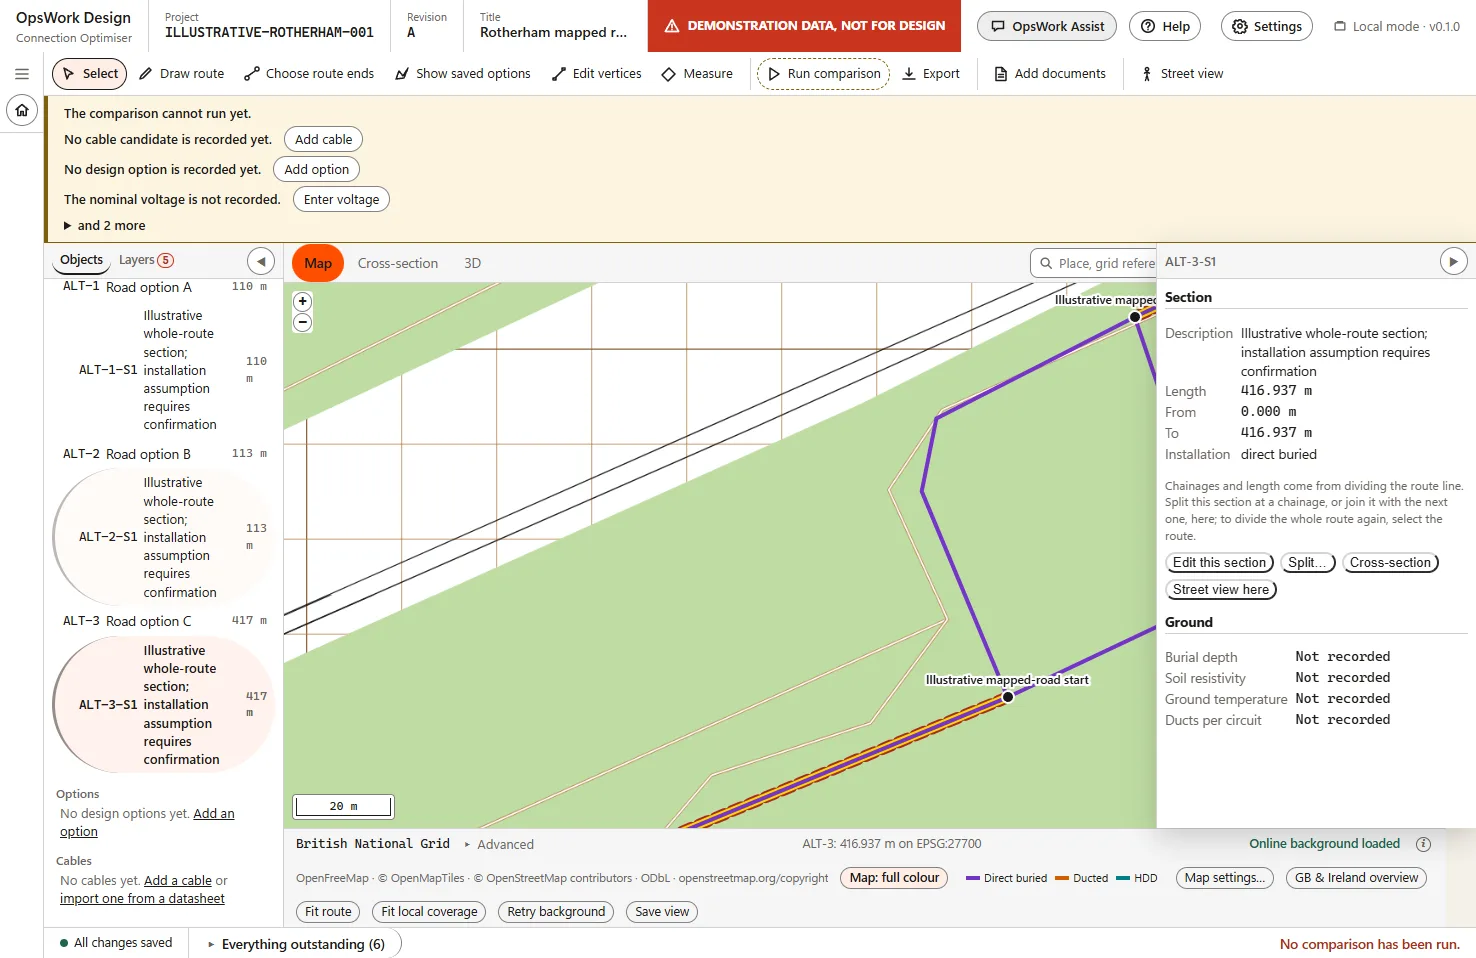This screenshot has height=958, width=1476.
Task: Open the Cross-section view tab
Action: [398, 263]
